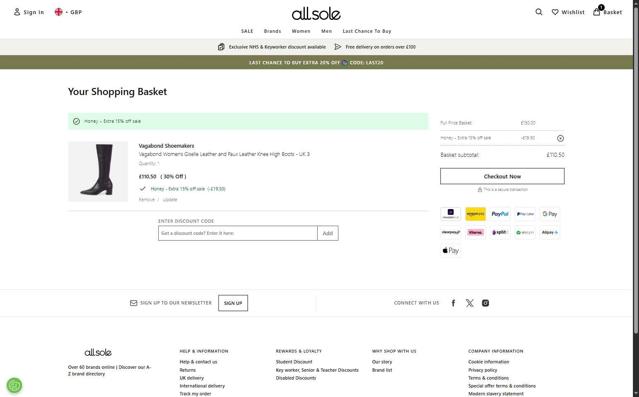Viewport: 639px width, 397px height.
Task: Open the UK flag currency selector
Action: pos(68,12)
